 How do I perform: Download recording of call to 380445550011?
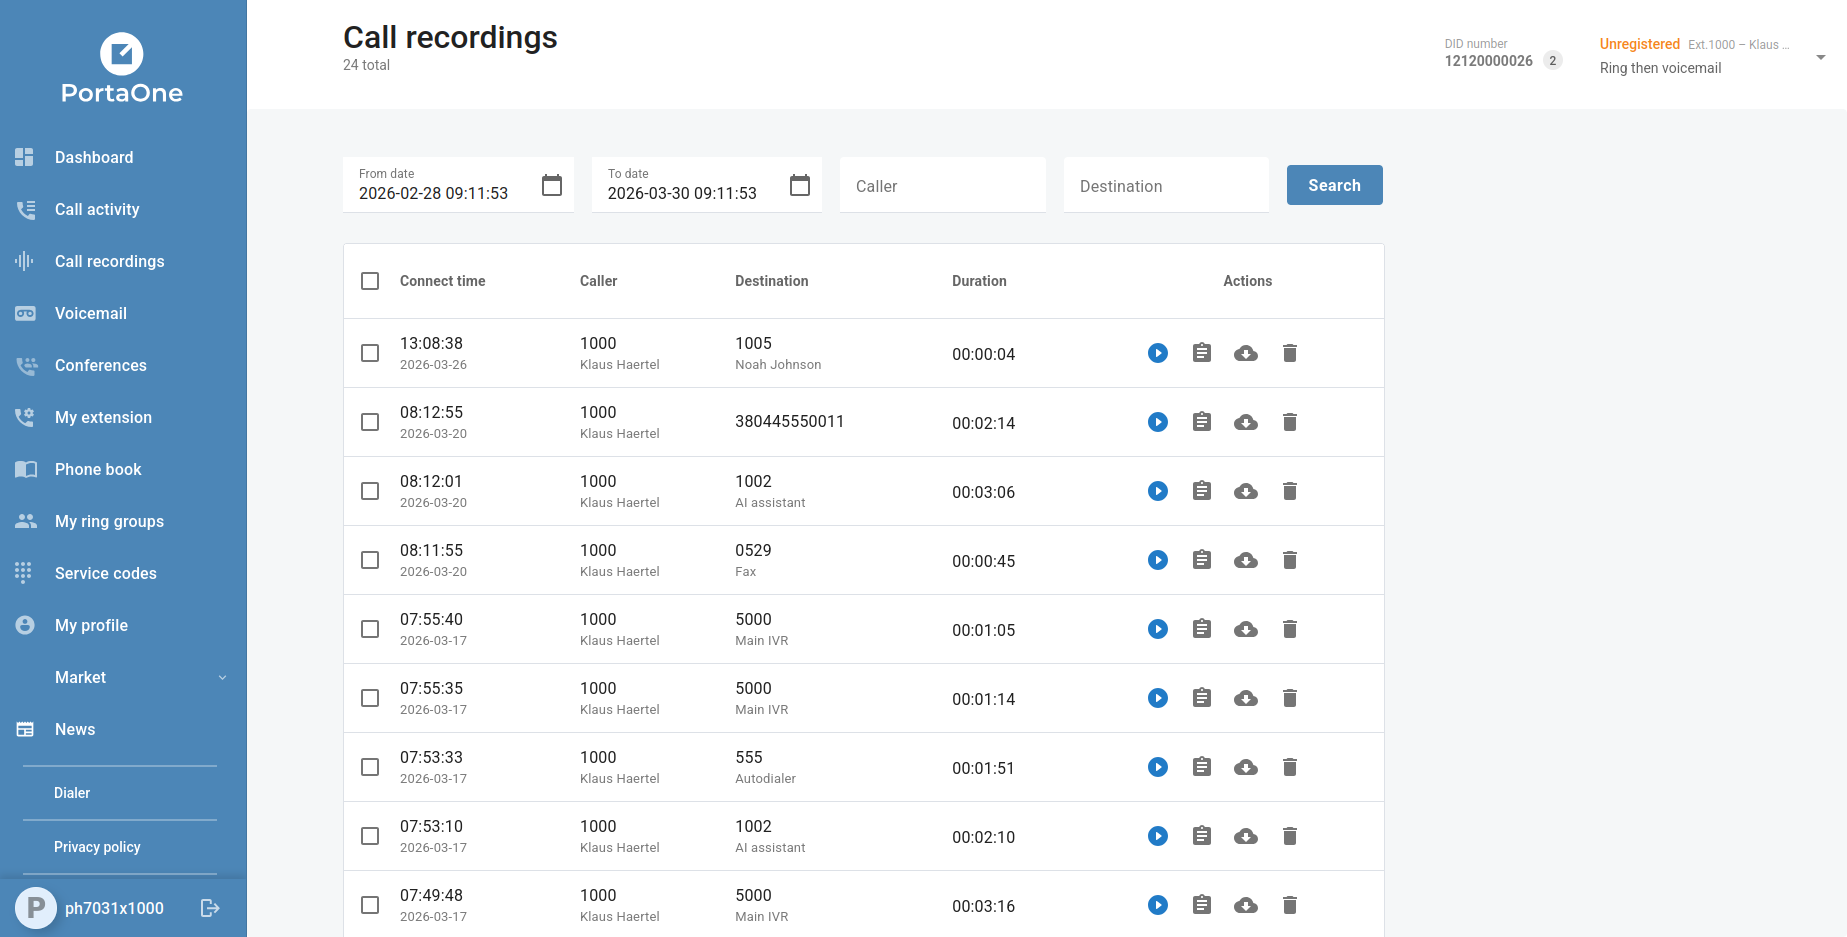click(x=1245, y=422)
